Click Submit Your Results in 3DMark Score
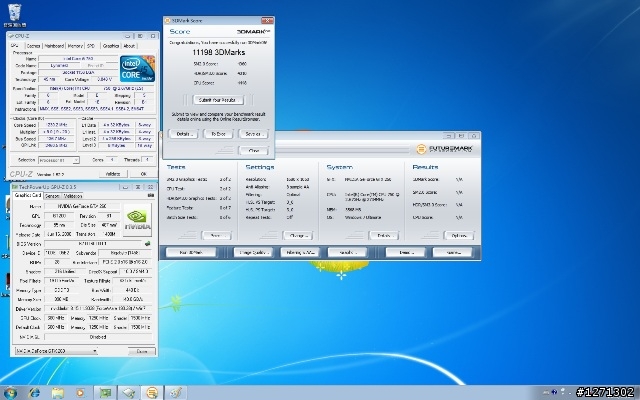The width and height of the screenshot is (640, 400). [x=218, y=100]
